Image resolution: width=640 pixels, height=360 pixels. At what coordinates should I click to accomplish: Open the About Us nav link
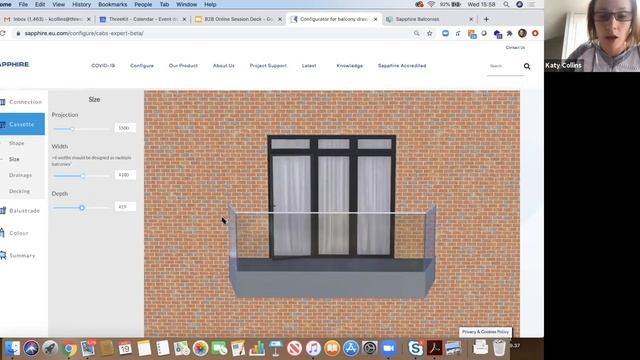click(x=224, y=66)
